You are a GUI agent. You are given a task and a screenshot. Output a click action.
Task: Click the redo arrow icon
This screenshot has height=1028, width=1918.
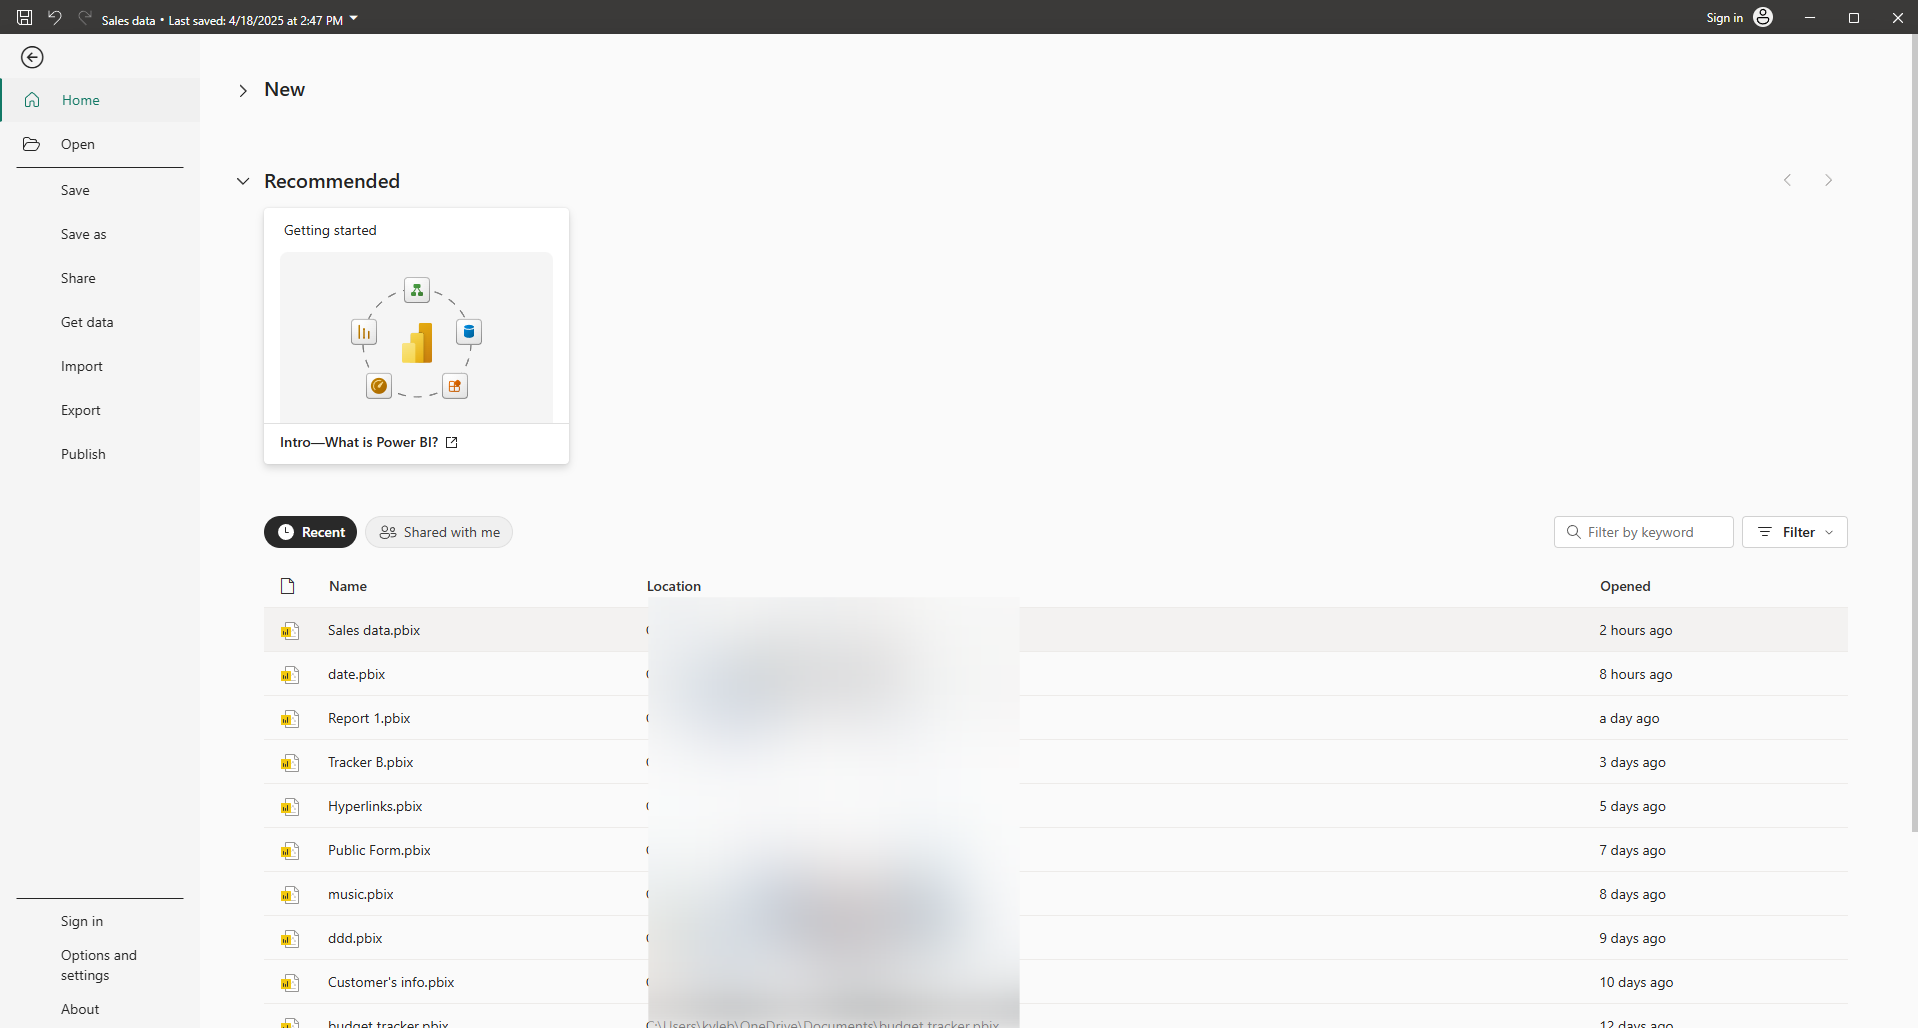(x=85, y=18)
